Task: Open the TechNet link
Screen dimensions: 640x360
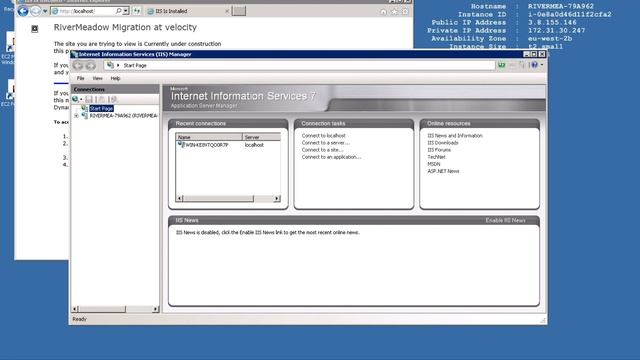Action: click(x=436, y=157)
